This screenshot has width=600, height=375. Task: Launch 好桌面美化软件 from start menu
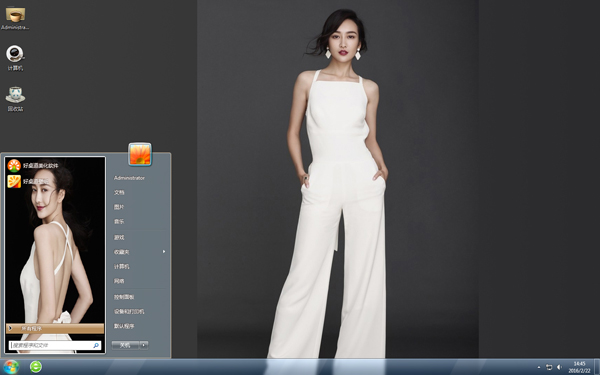pyautogui.click(x=33, y=166)
